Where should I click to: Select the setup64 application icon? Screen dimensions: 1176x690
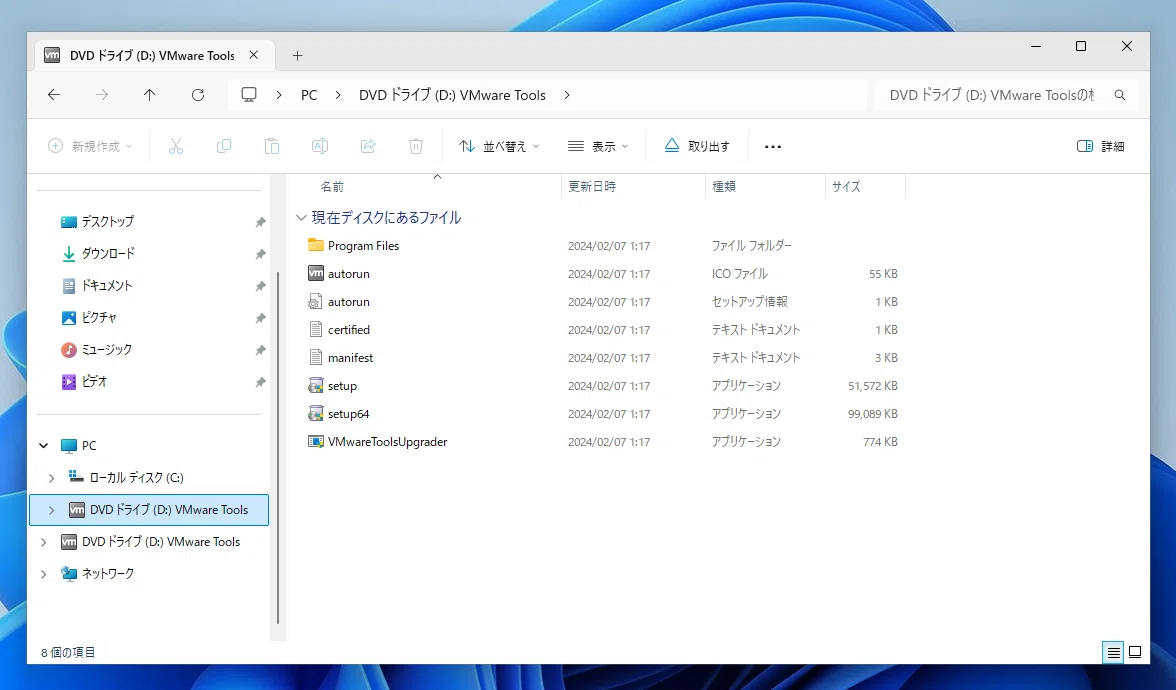click(316, 414)
